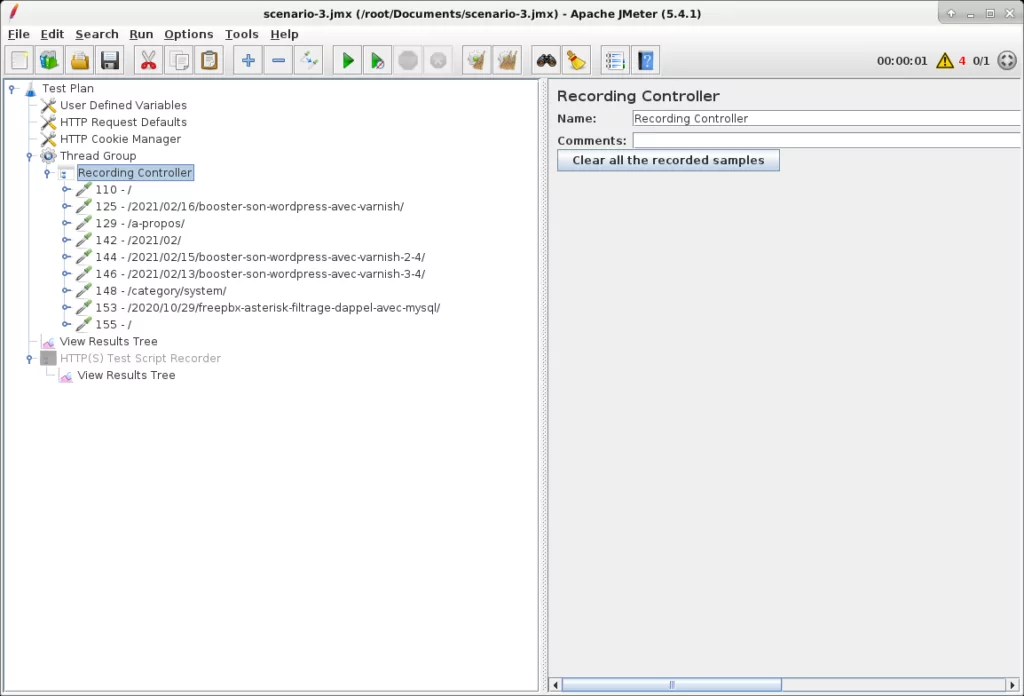Click the red error count '4'
Viewport: 1024px width, 696px height.
pos(962,61)
